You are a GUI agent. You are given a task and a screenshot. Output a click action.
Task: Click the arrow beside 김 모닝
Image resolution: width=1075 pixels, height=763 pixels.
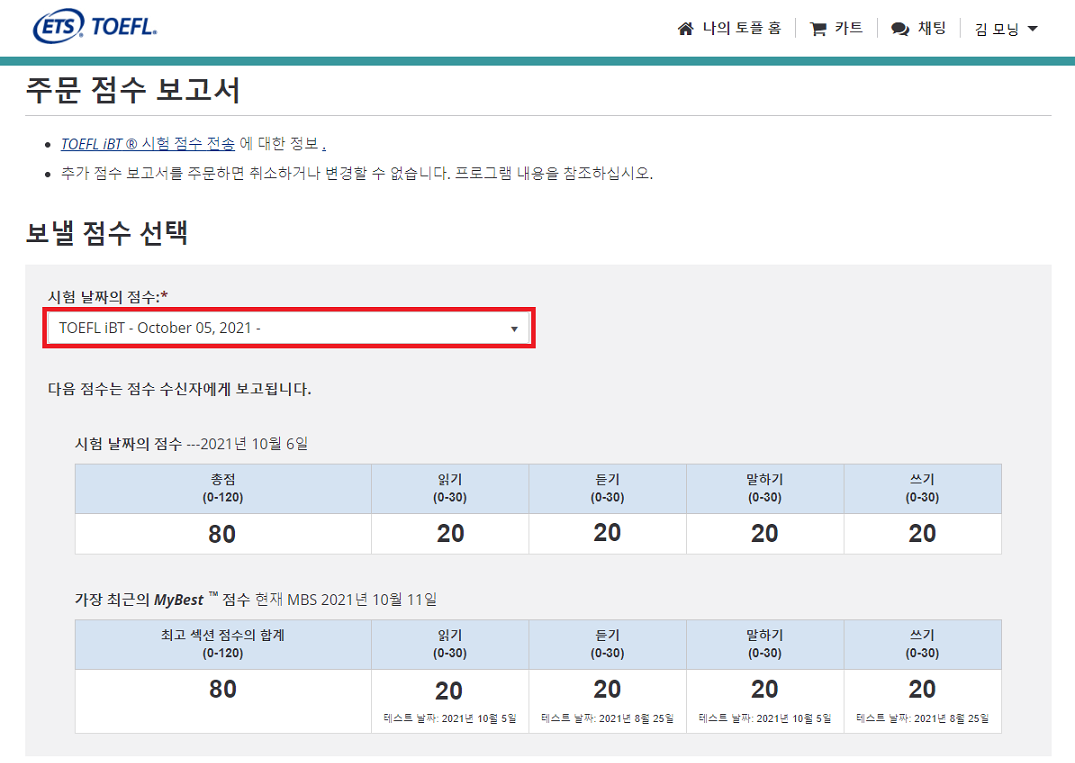tap(1033, 29)
